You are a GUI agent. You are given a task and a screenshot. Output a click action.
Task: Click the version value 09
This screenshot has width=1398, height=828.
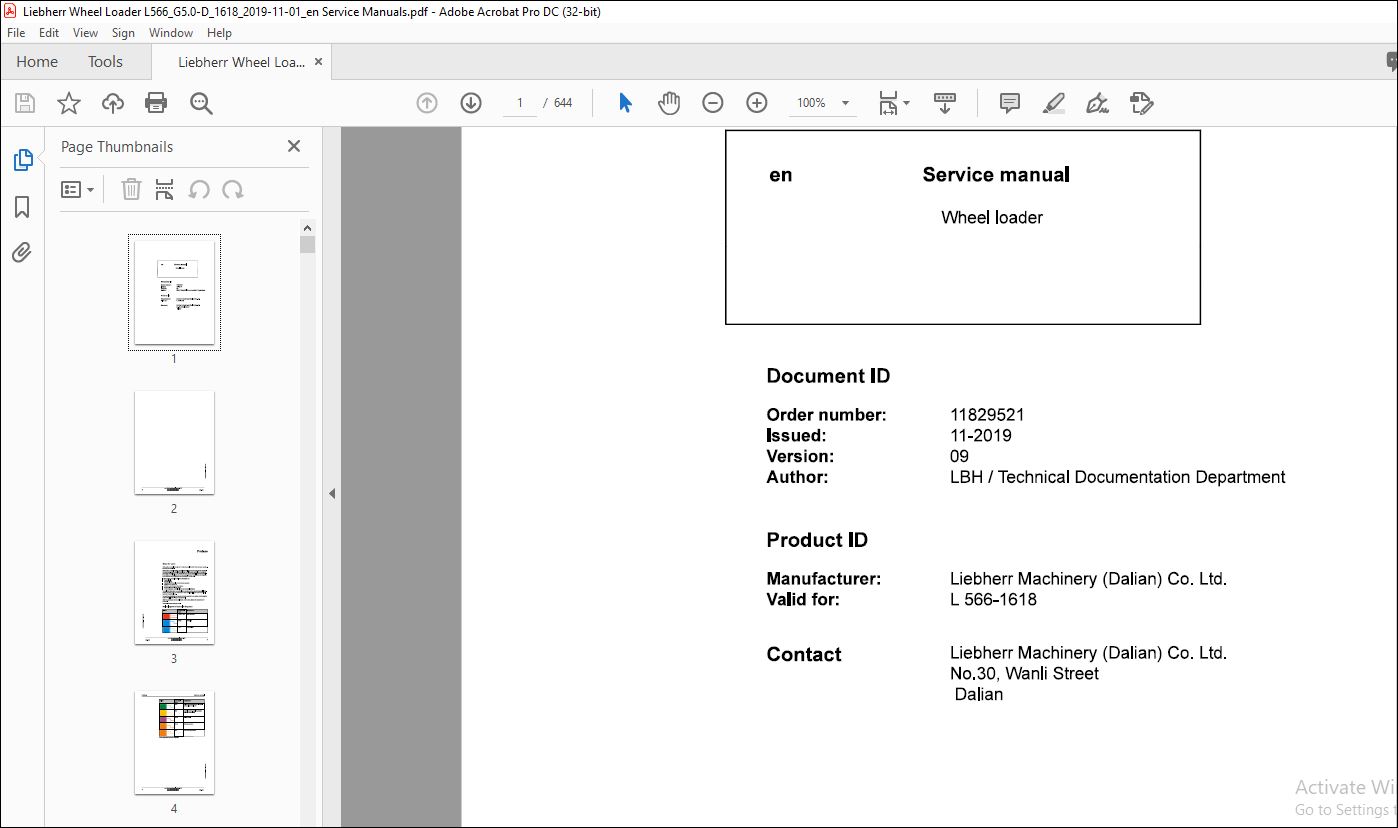(x=960, y=457)
